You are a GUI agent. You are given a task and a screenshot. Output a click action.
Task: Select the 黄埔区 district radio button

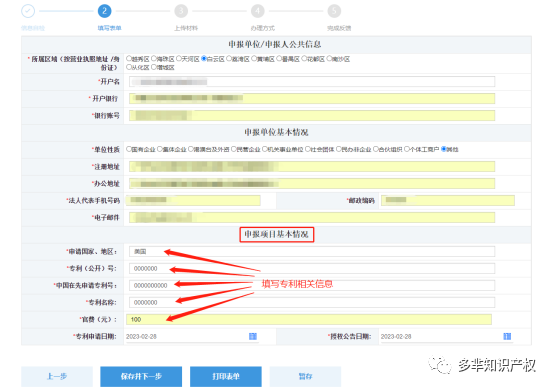(x=254, y=59)
